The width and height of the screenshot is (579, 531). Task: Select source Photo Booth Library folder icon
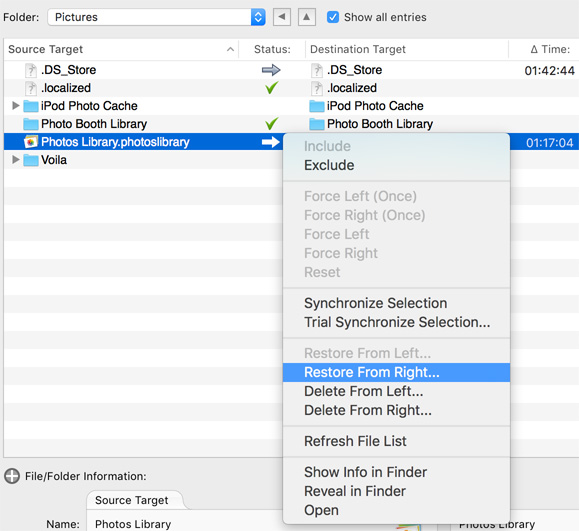(31, 124)
